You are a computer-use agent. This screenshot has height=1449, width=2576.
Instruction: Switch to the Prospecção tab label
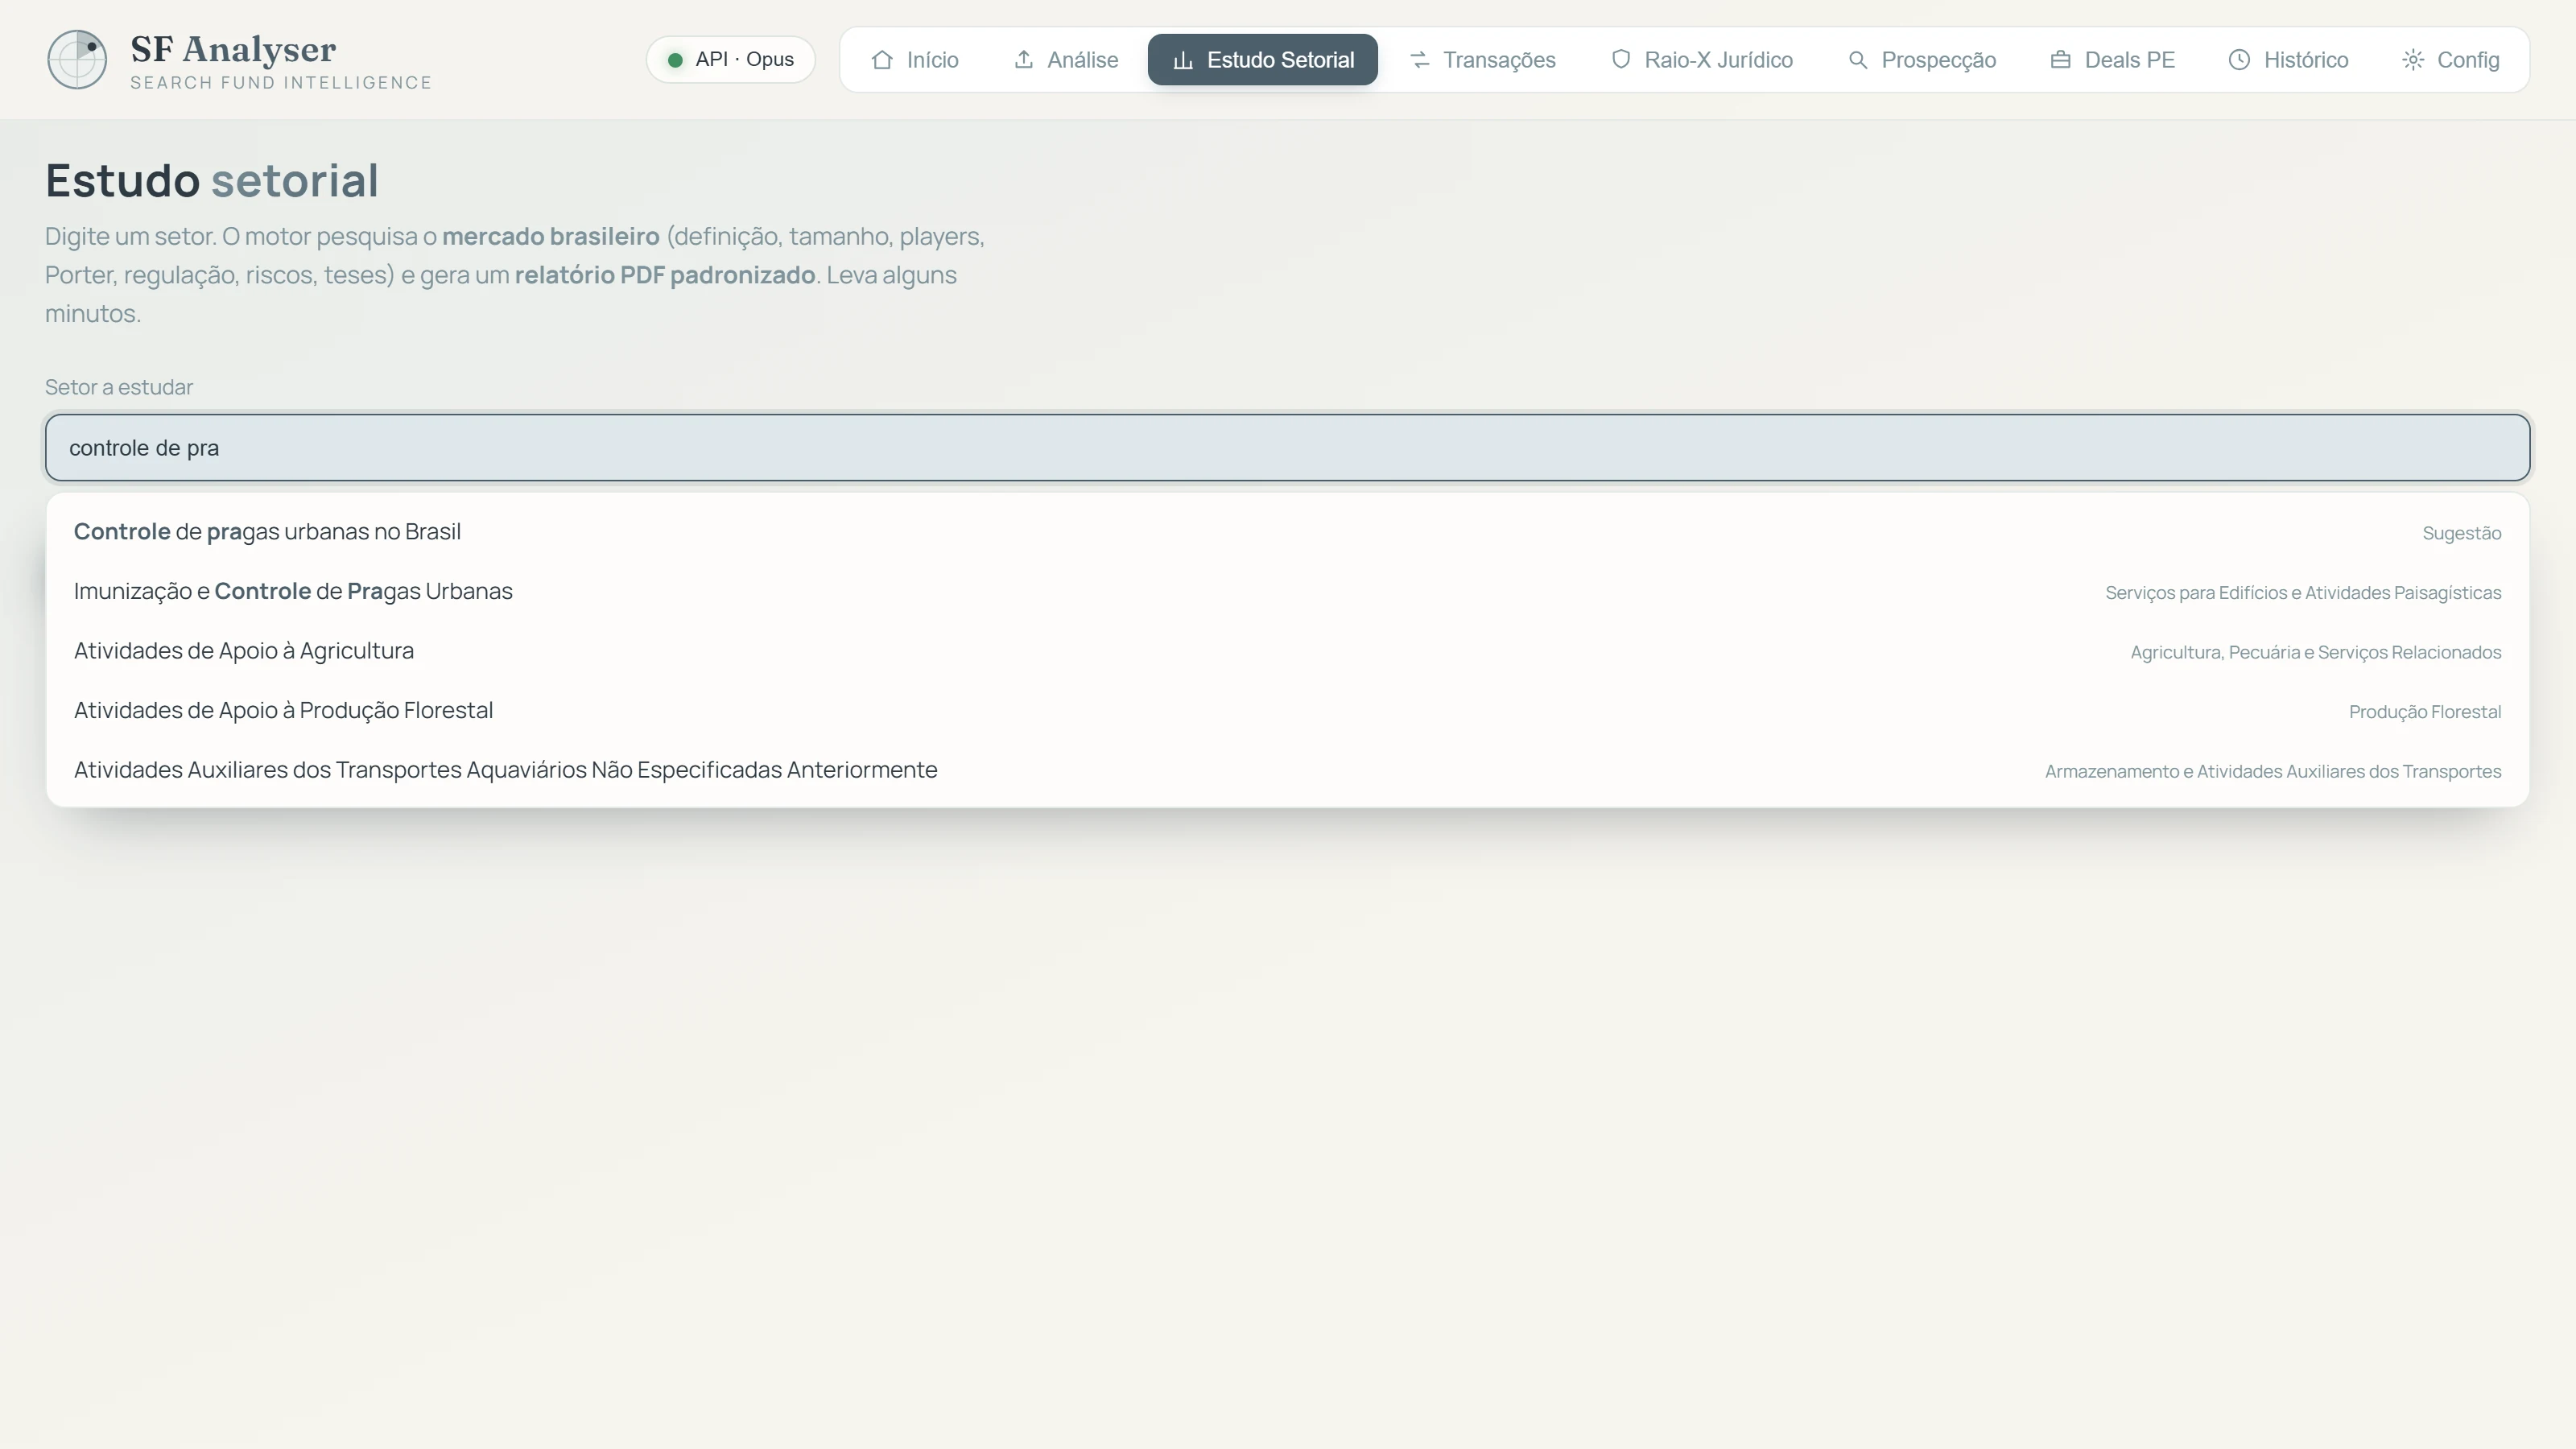(1938, 60)
